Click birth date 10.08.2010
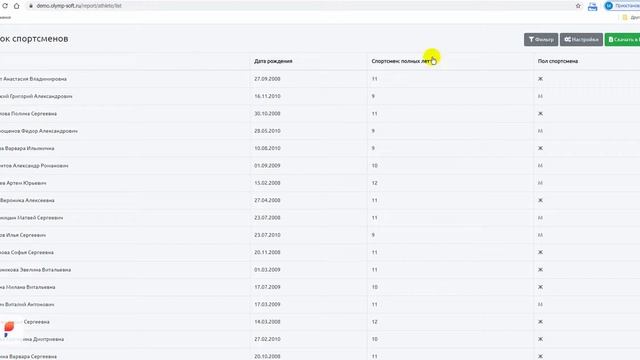Viewport: 640px width, 360px height. click(267, 148)
